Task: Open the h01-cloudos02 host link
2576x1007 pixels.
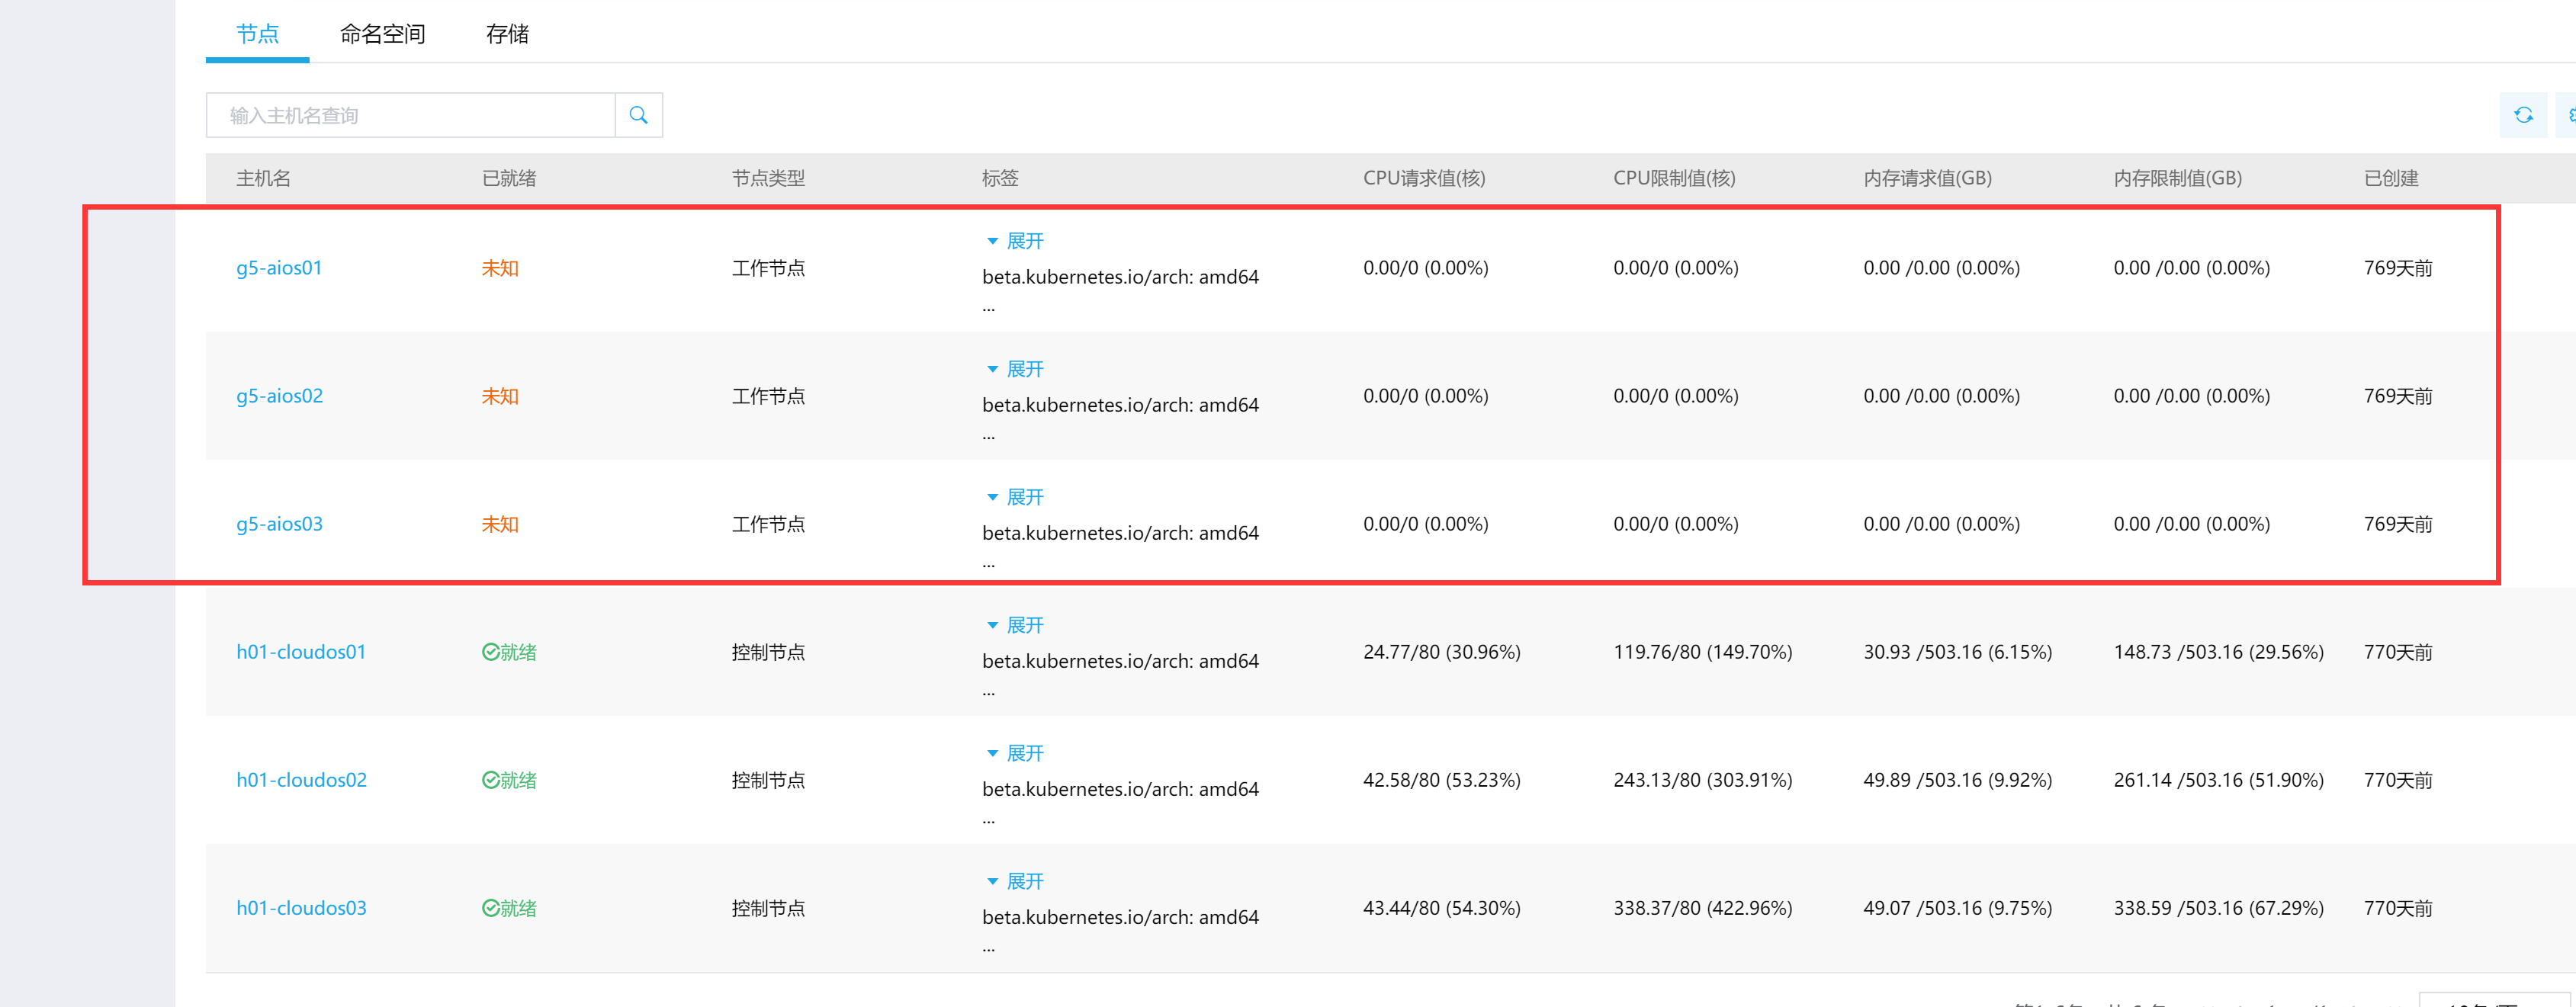Action: (x=301, y=780)
